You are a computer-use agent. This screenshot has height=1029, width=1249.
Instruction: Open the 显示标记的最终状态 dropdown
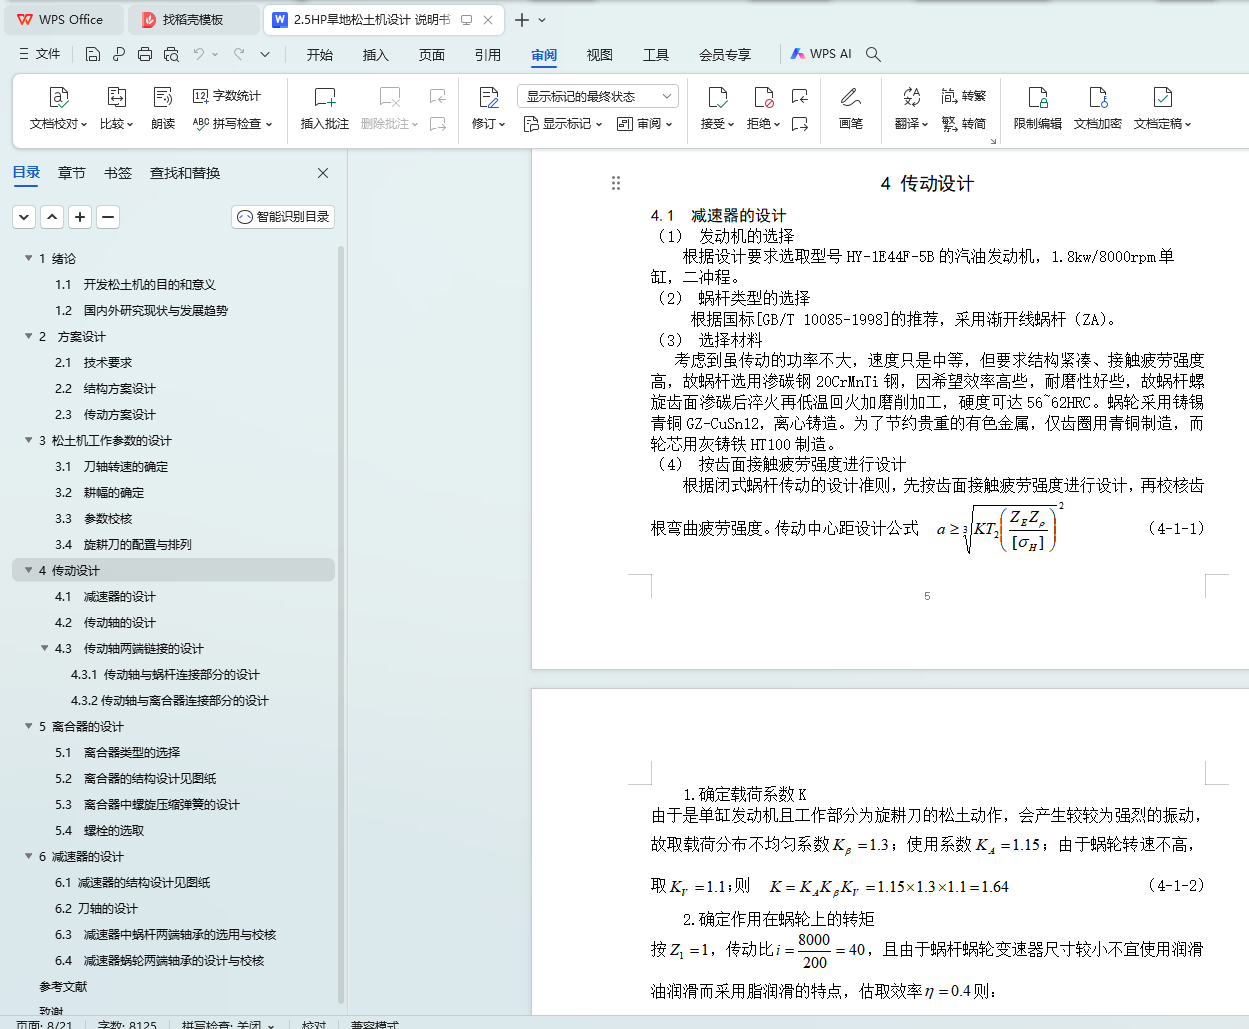coord(598,96)
